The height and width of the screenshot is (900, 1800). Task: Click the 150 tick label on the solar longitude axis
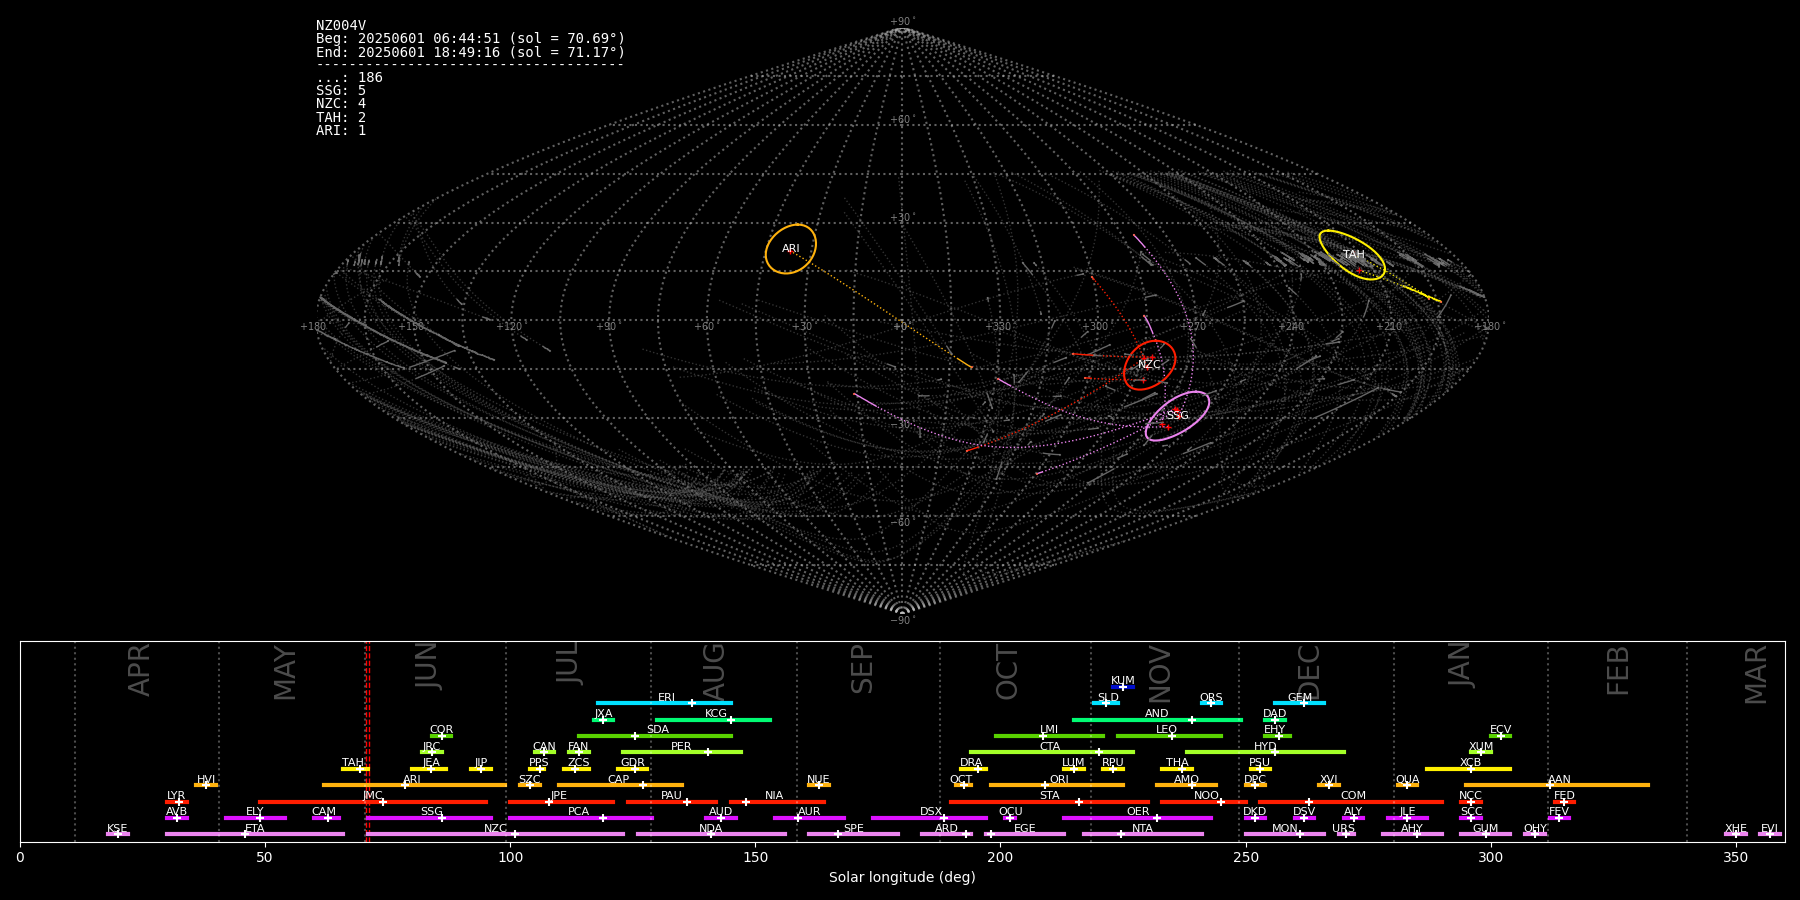tap(755, 857)
